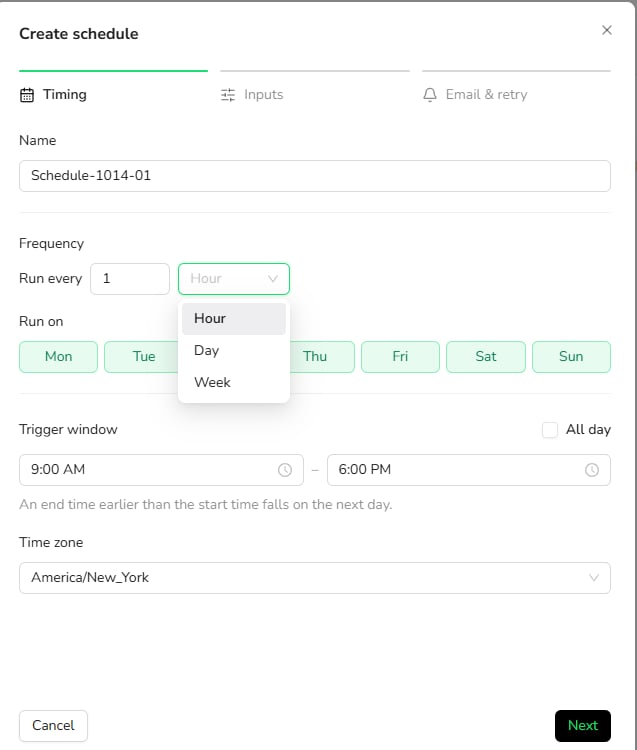Screen dimensions: 637x750
Task: Click the Next button
Action: coord(583,726)
